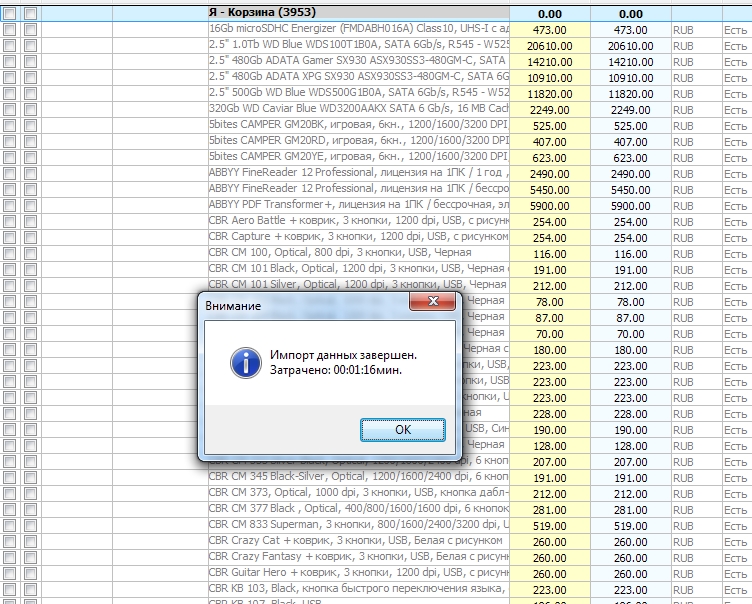Image resolution: width=752 pixels, height=604 pixels.
Task: Check left box for 16Gb microSDHC Energizer row
Action: [9, 30]
